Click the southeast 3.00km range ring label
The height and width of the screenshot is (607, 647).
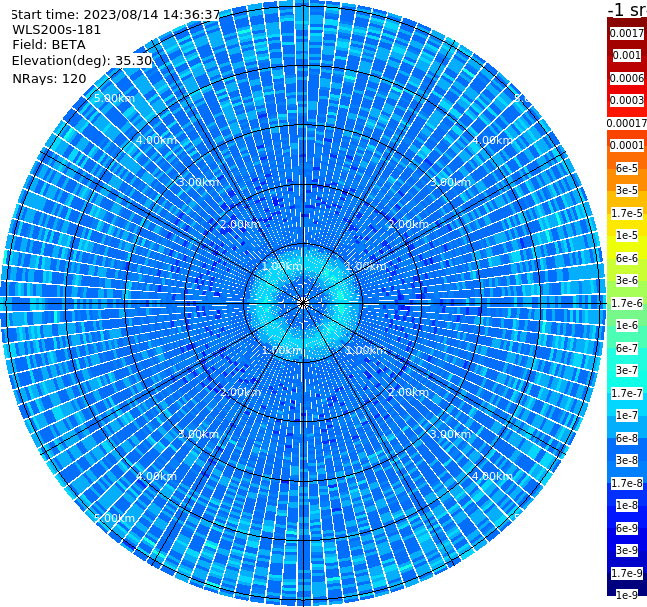(x=450, y=435)
